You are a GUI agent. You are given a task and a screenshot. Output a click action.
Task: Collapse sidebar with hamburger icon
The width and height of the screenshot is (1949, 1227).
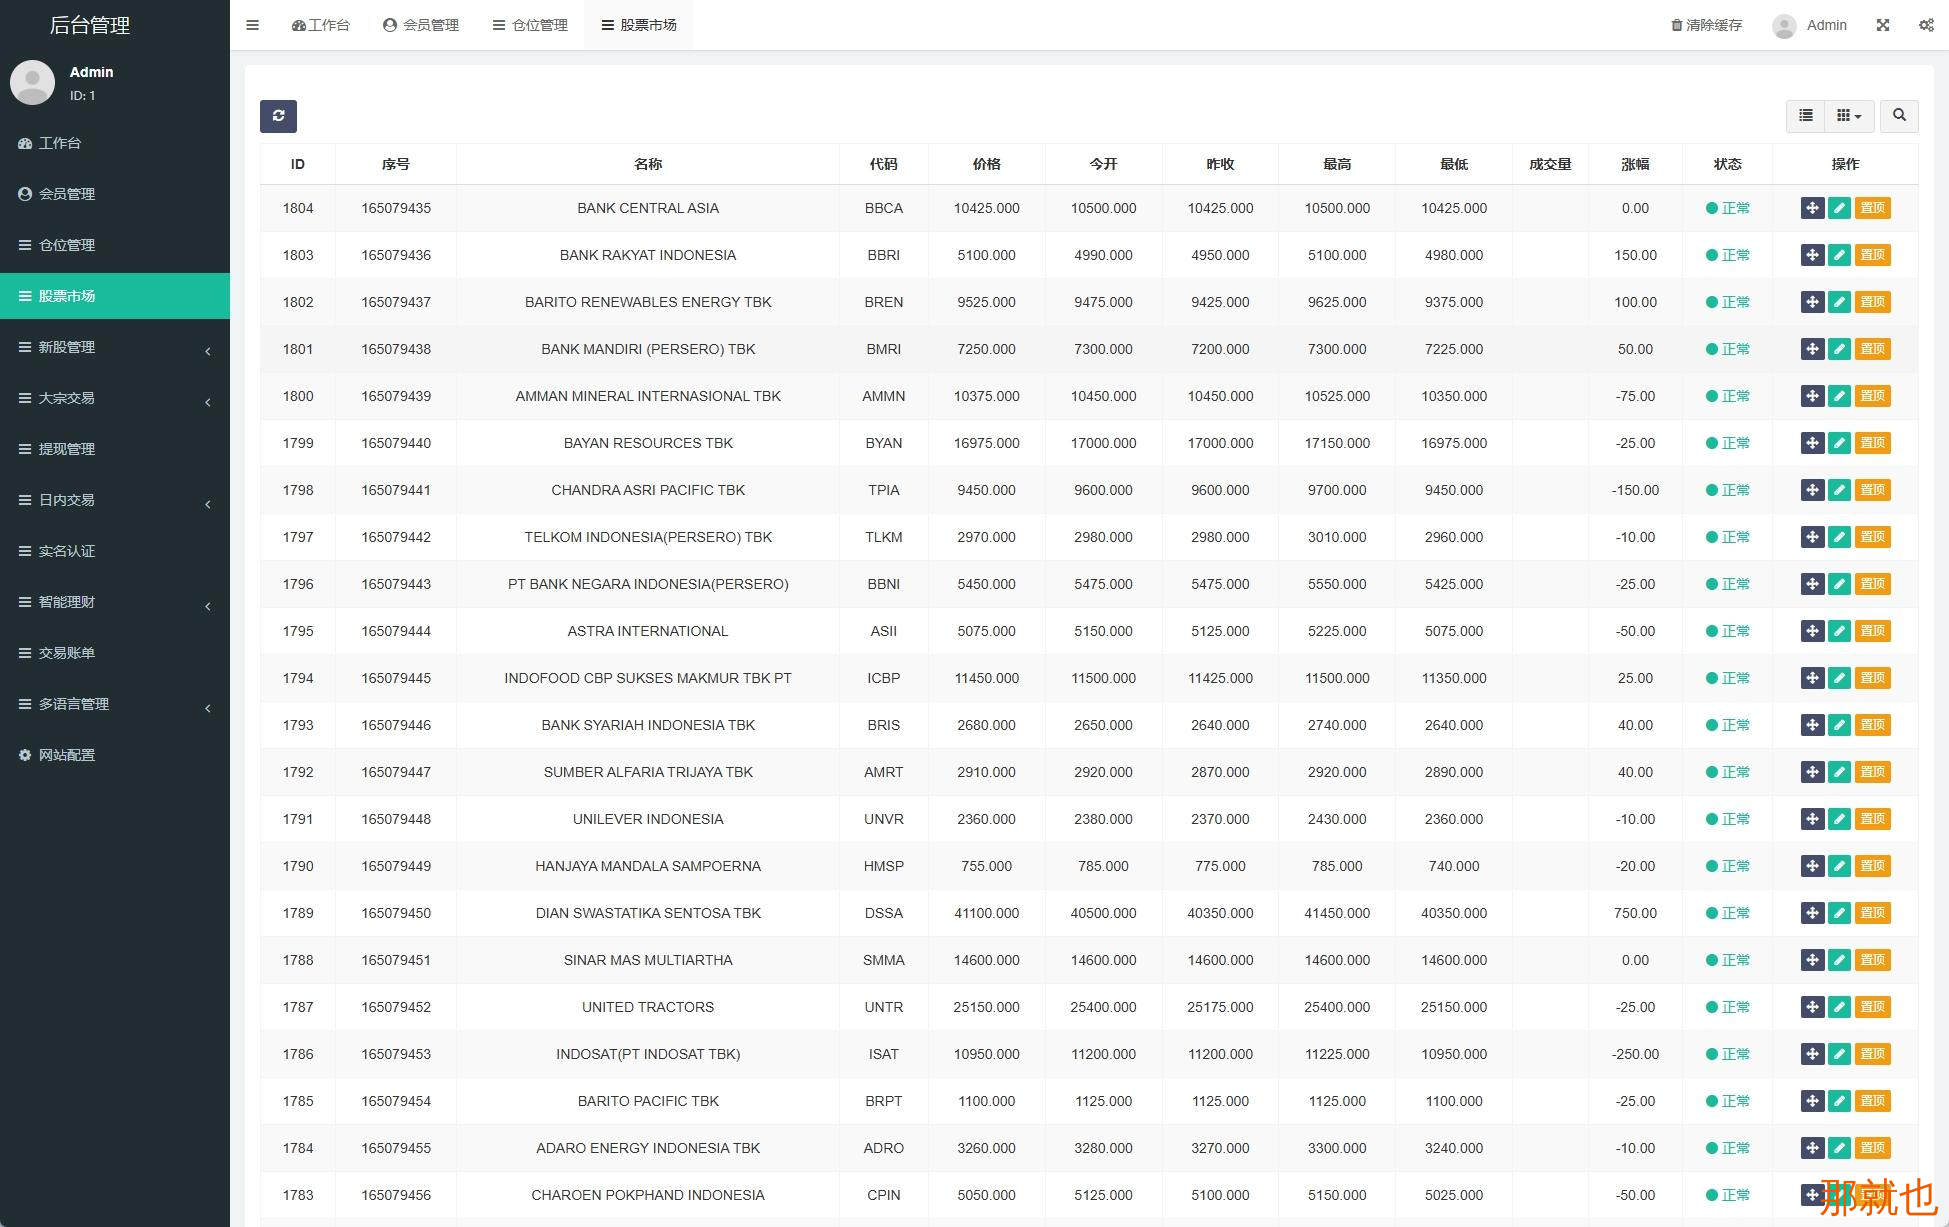(253, 25)
